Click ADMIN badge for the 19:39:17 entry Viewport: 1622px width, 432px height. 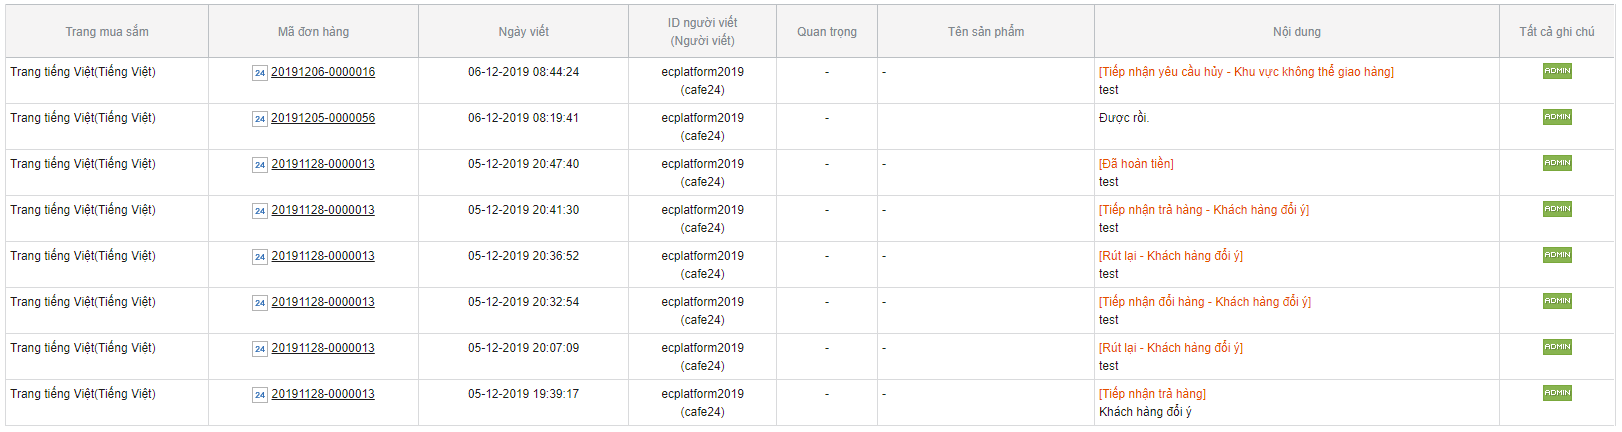(x=1557, y=393)
